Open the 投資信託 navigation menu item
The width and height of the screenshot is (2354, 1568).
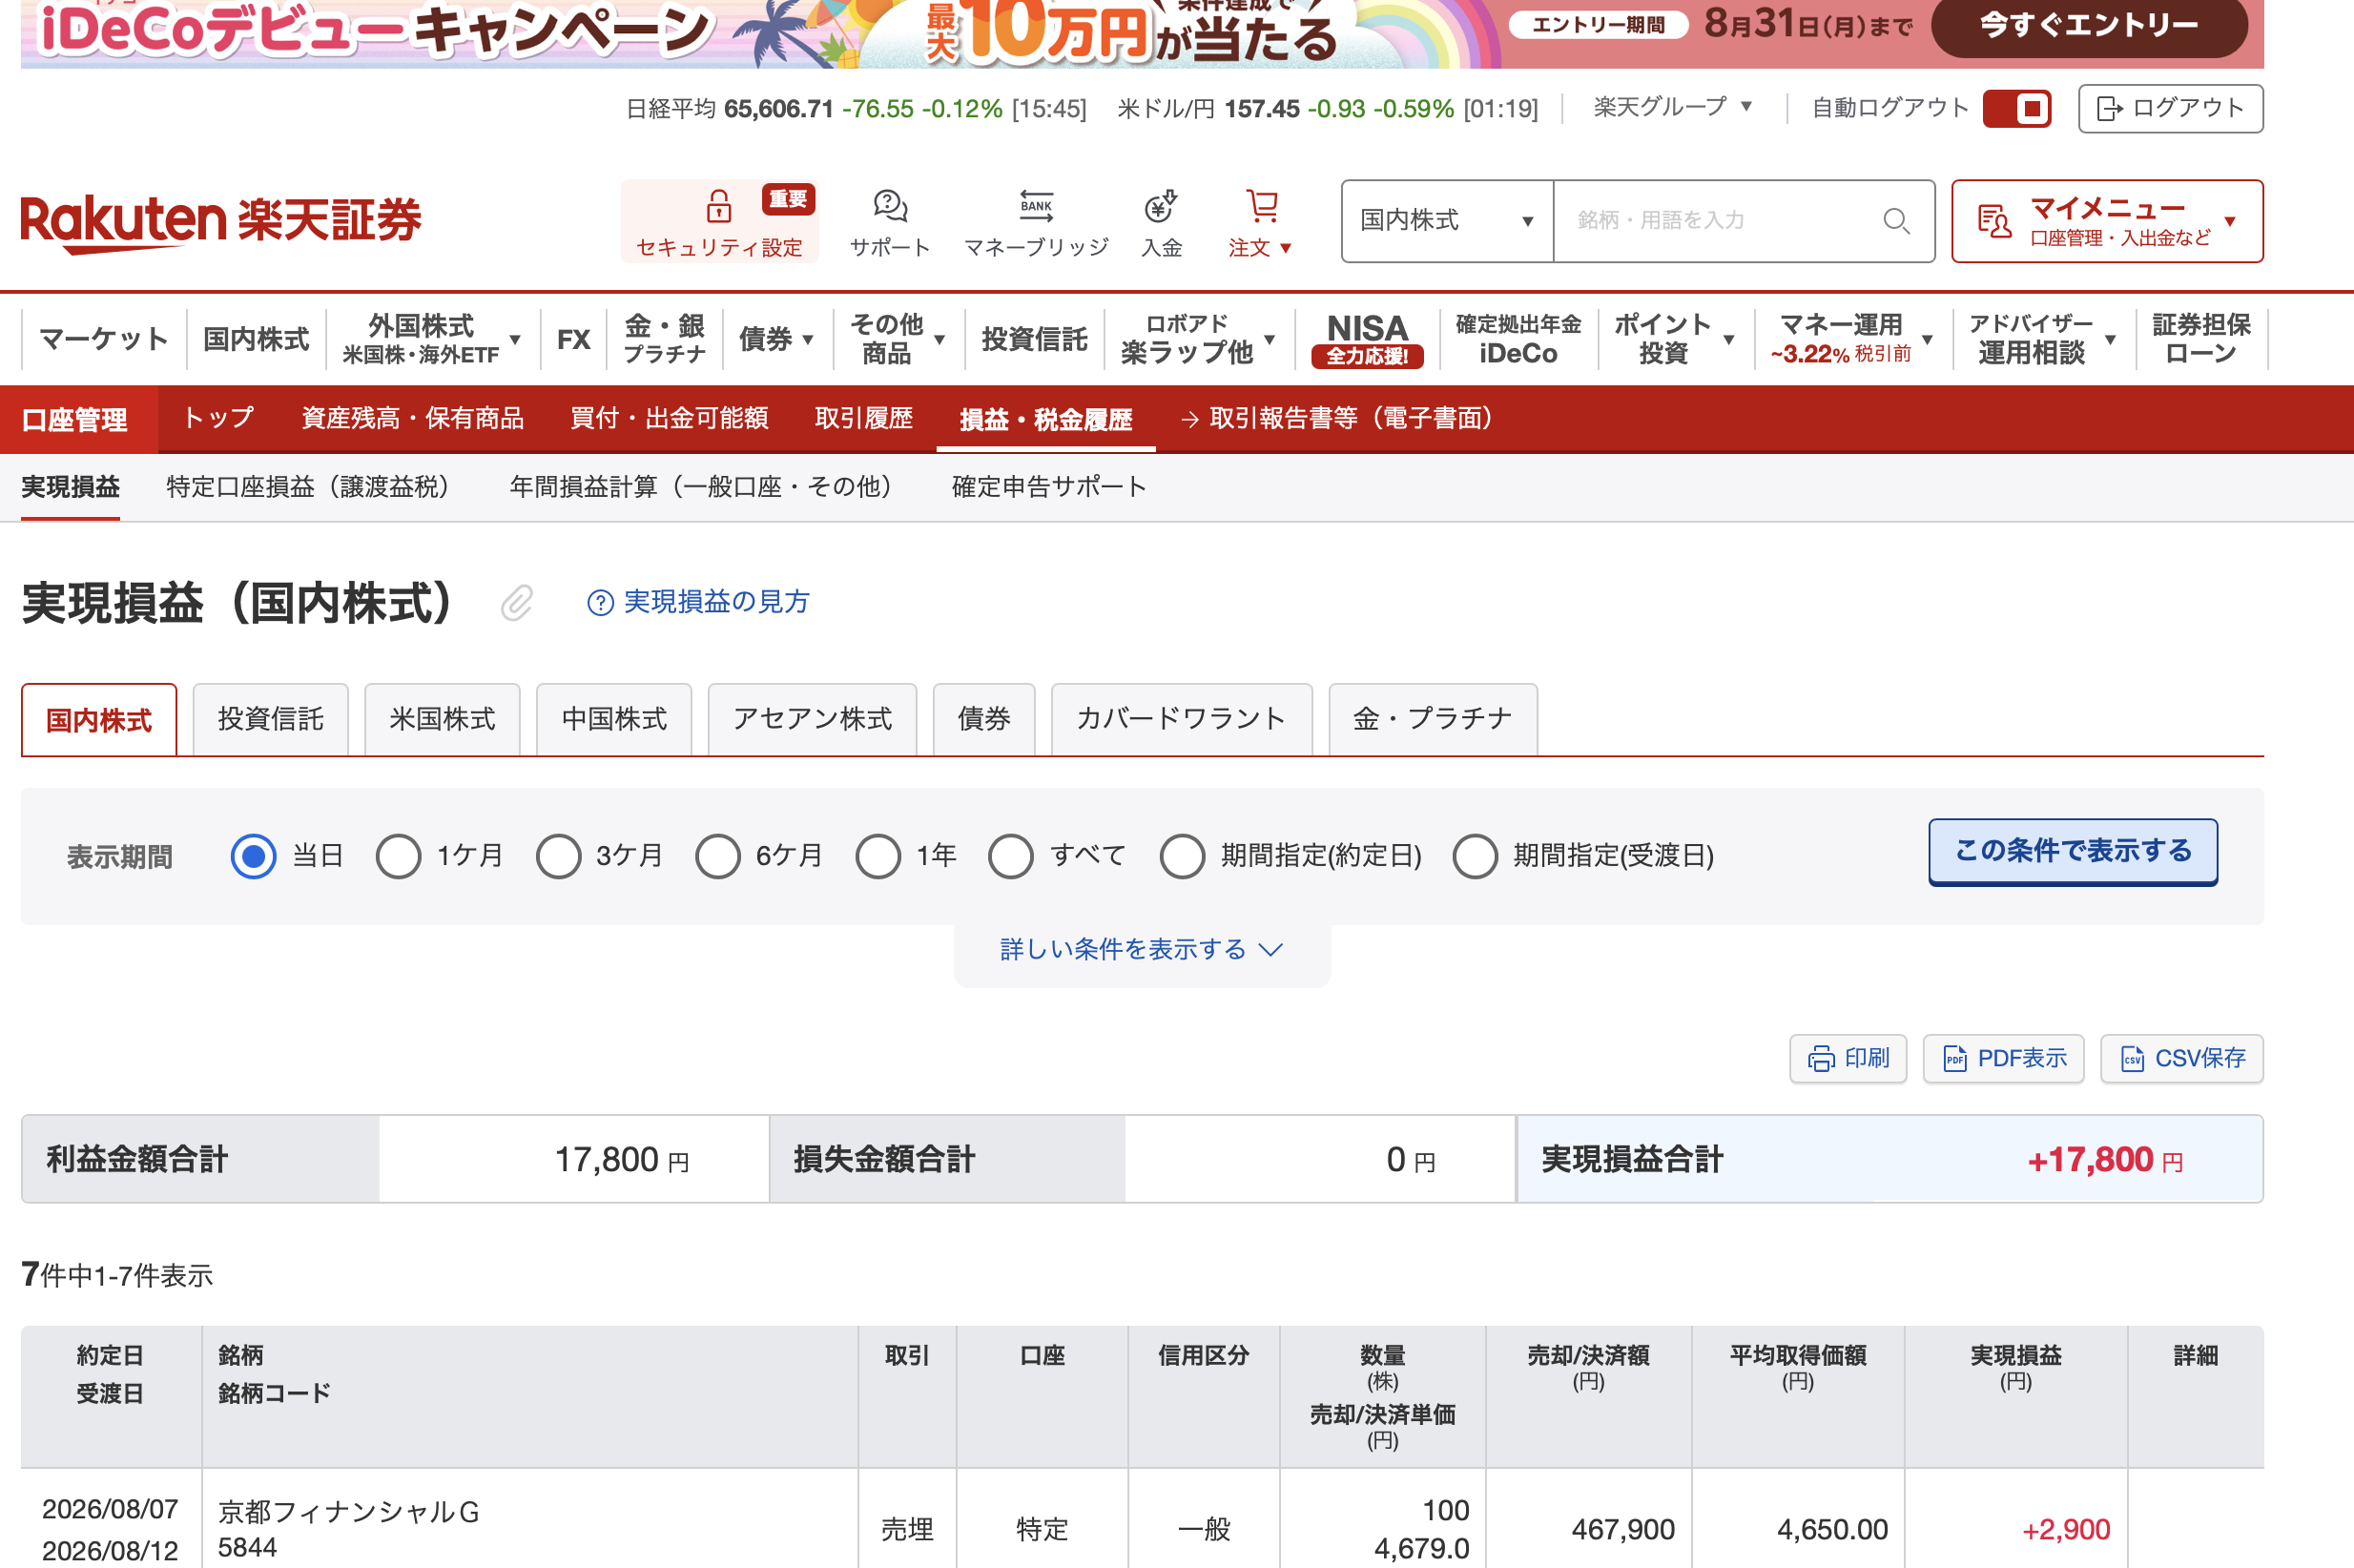[1034, 339]
